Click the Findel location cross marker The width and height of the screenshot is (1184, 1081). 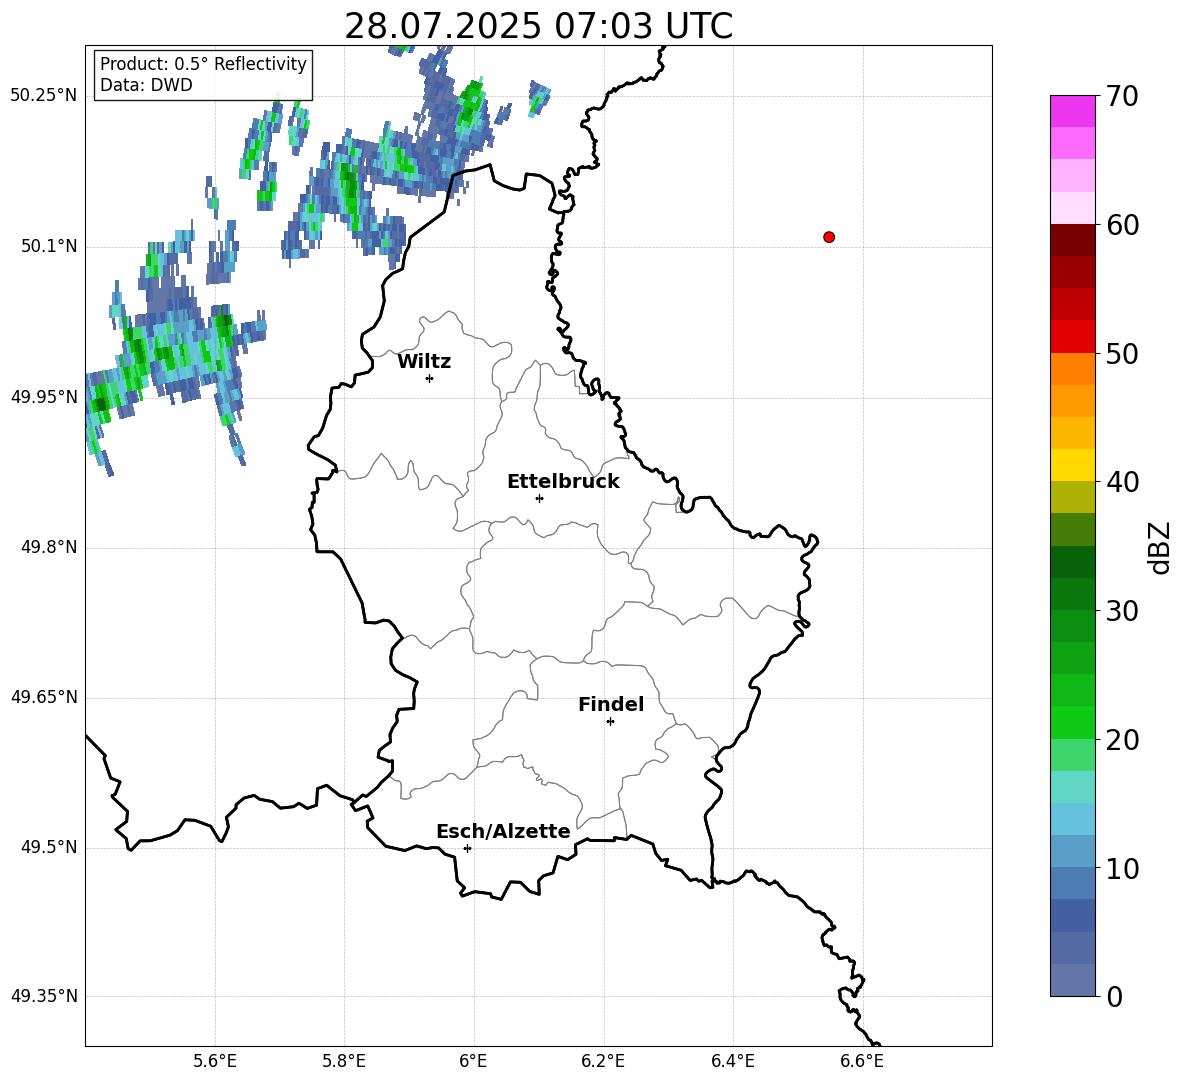pos(610,722)
